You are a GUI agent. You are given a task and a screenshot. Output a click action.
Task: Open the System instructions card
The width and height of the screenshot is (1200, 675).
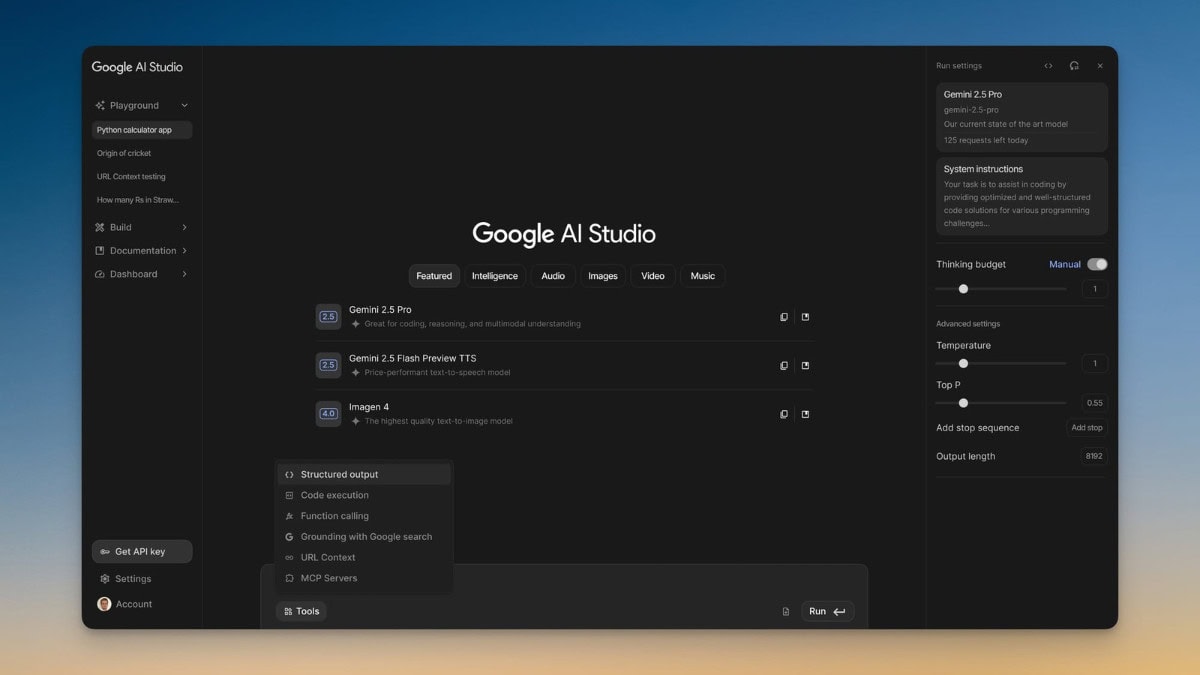[1022, 196]
